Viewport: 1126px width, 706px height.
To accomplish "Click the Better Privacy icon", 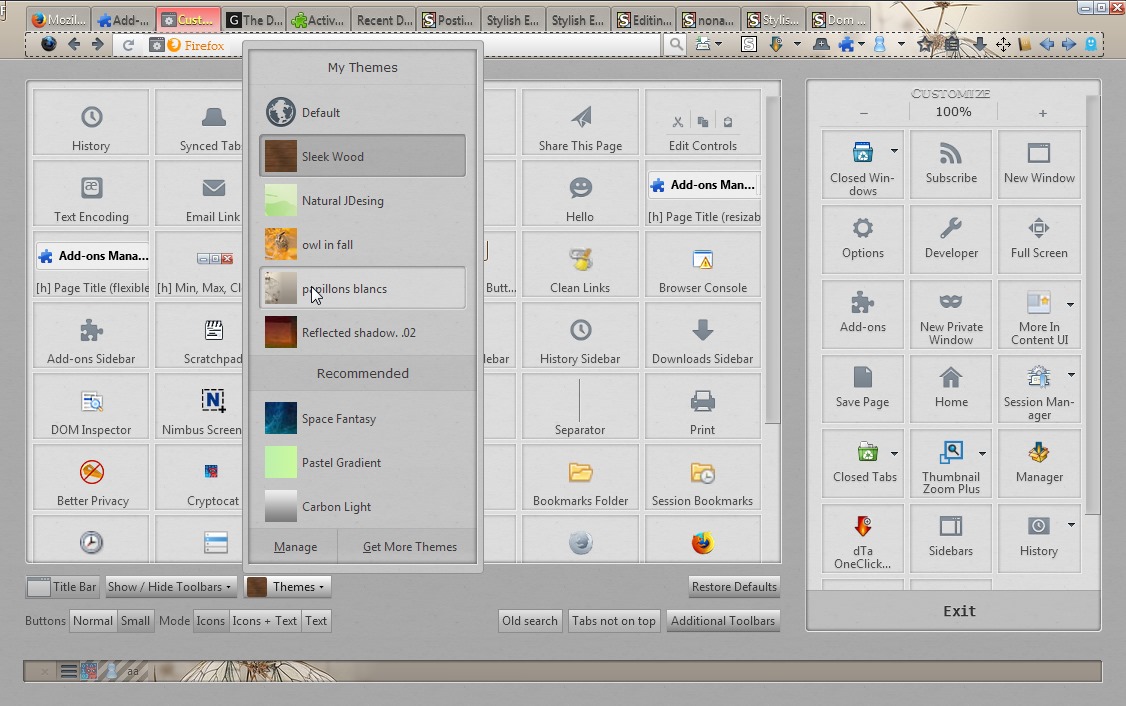I will point(90,477).
